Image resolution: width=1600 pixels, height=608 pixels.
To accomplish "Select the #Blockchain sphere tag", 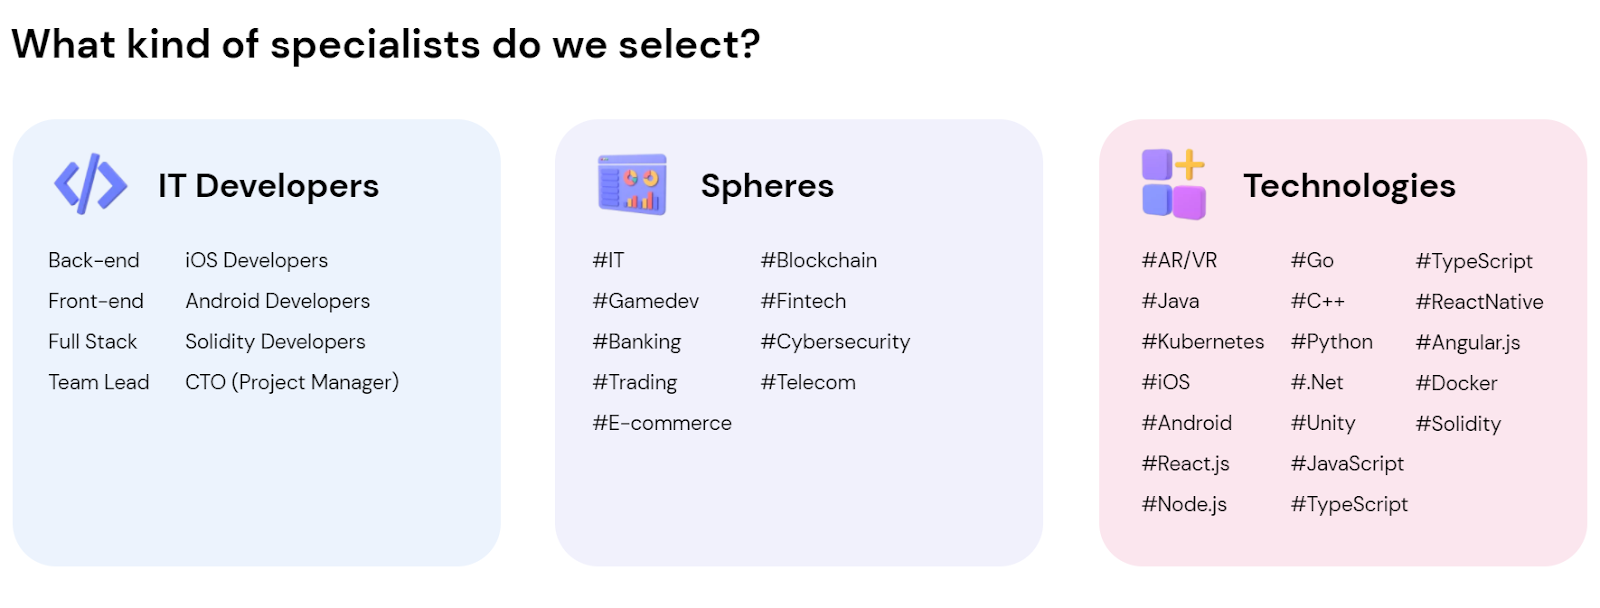I will pyautogui.click(x=818, y=260).
